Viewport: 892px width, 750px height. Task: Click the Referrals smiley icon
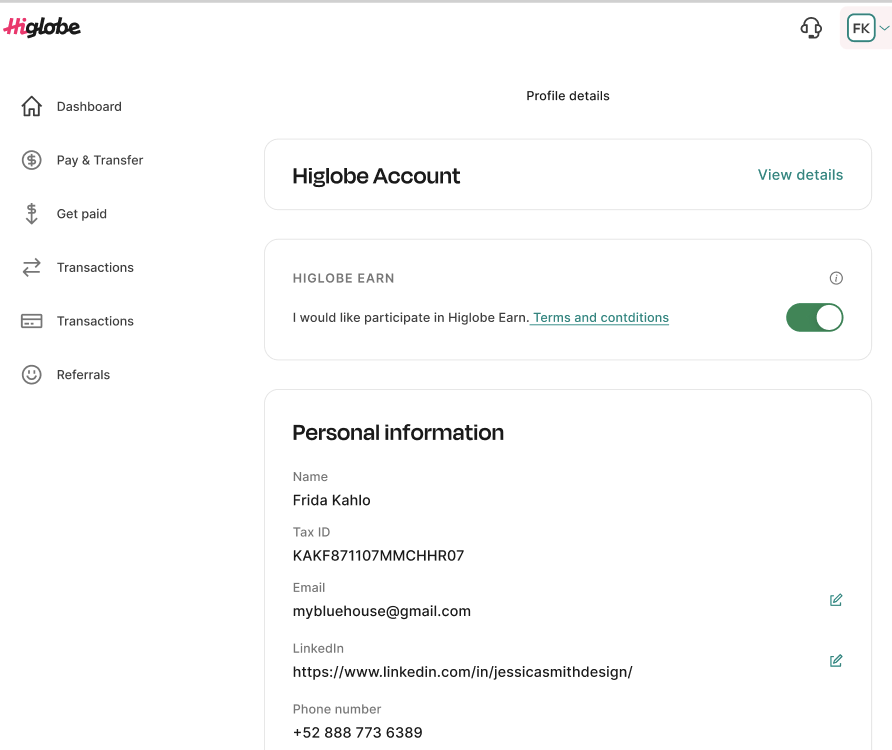[x=32, y=374]
